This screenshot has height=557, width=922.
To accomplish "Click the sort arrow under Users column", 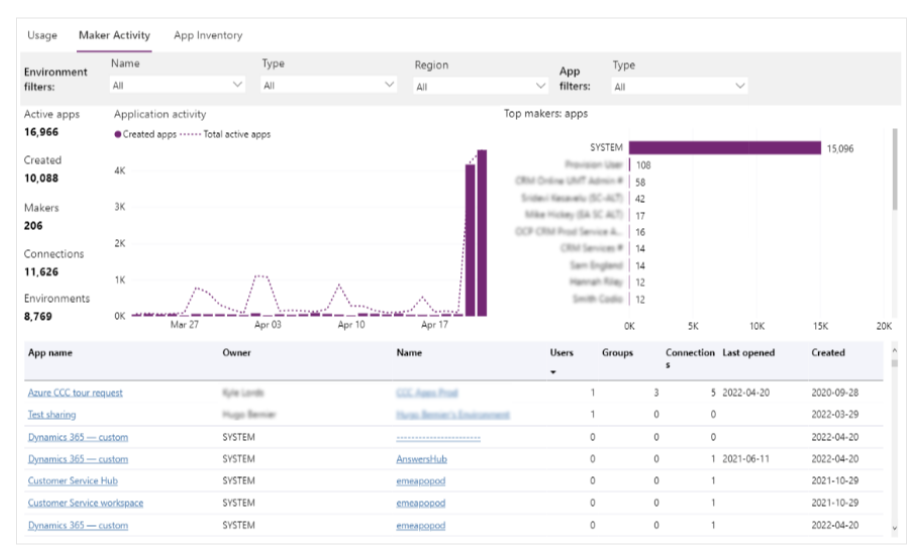I will click(x=554, y=373).
